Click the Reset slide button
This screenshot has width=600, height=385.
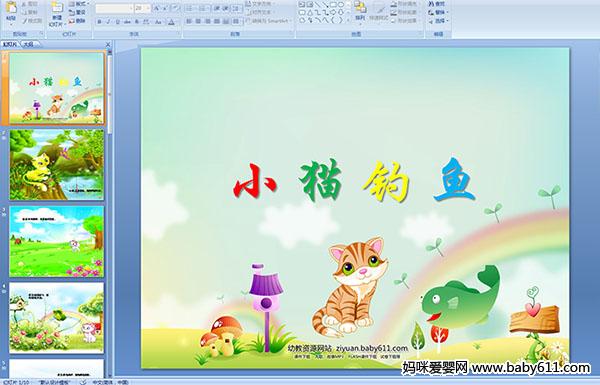tap(78, 13)
